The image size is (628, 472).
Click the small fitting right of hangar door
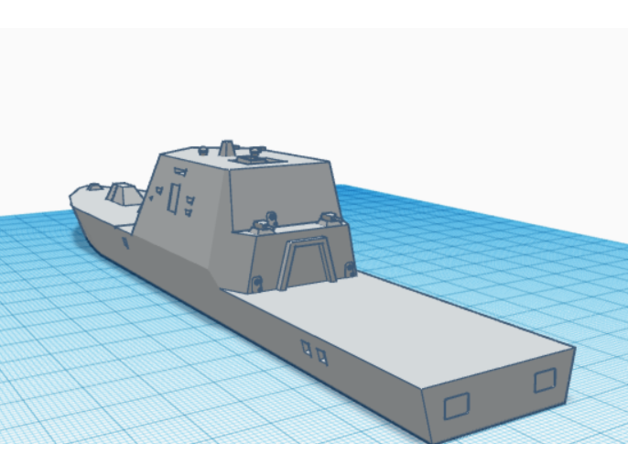(x=349, y=269)
